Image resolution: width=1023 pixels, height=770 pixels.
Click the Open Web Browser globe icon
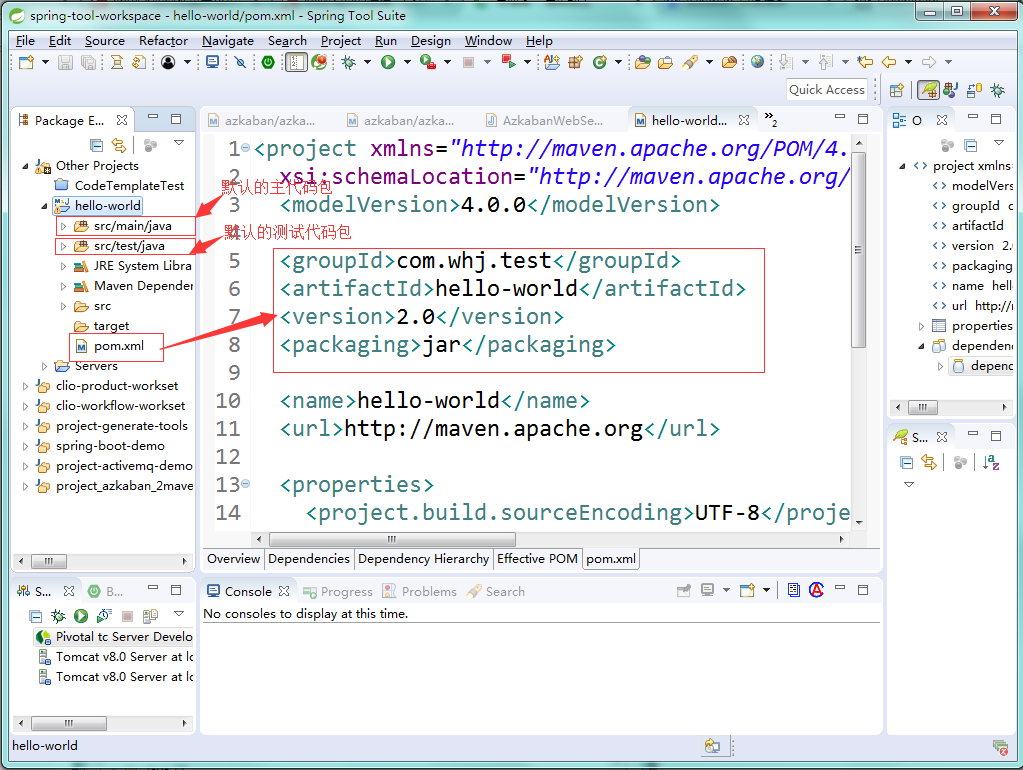click(x=757, y=62)
